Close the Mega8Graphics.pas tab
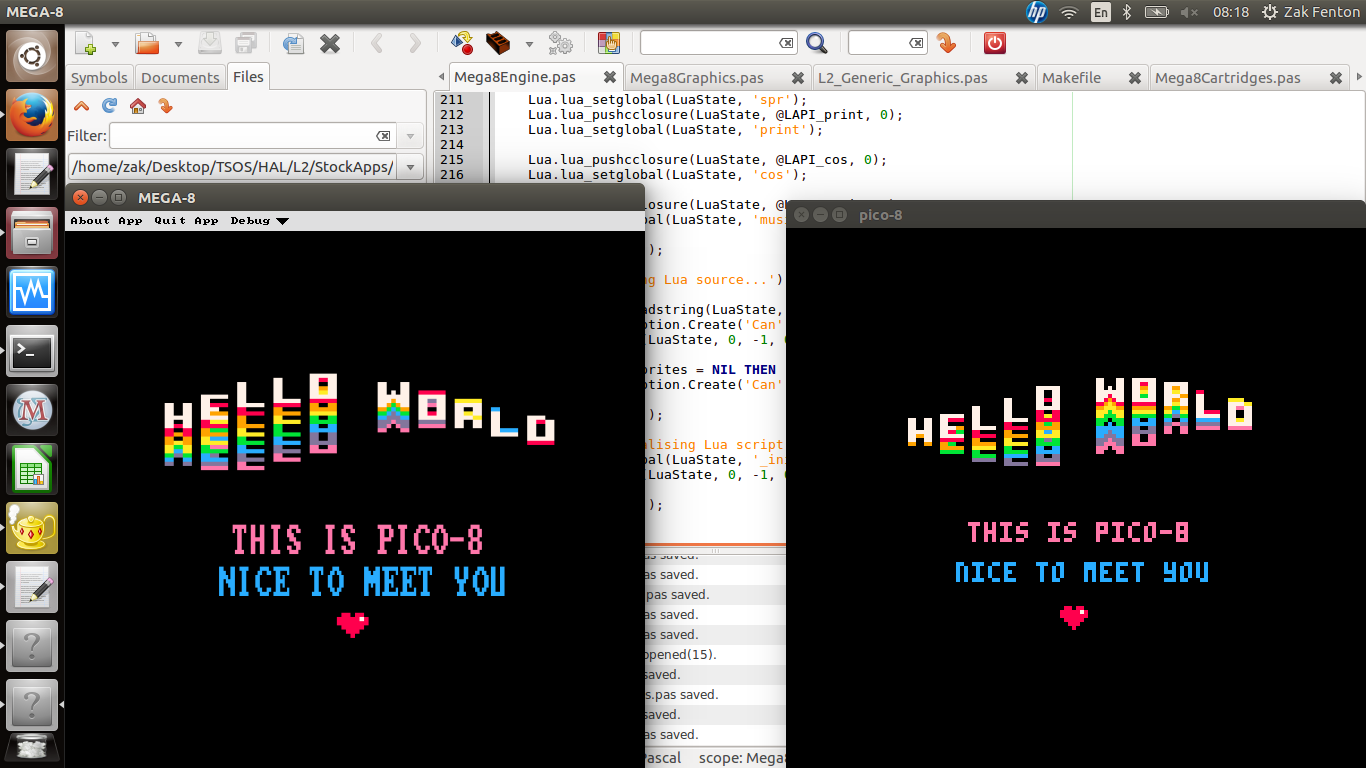This screenshot has height=768, width=1366. 797,78
